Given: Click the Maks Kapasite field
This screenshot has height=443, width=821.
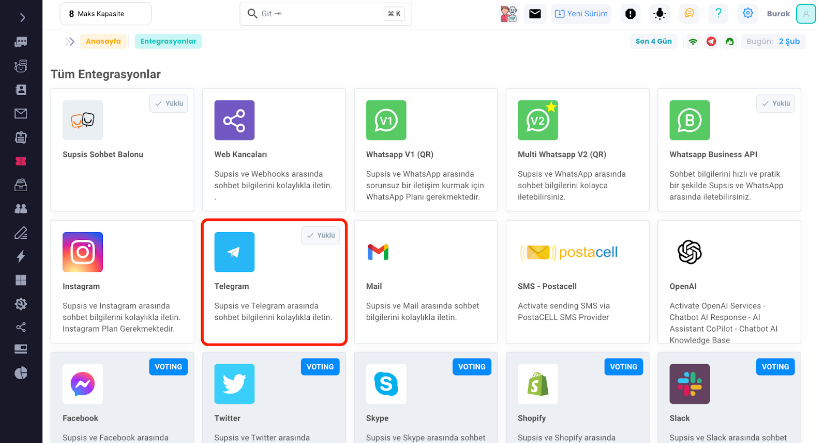Looking at the screenshot, I should [106, 14].
